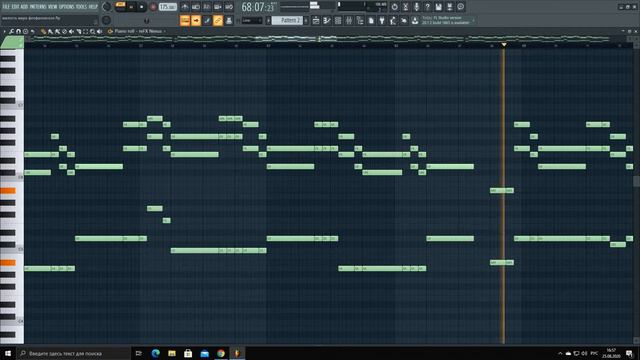Select the Paint brush tool in piano roll

pyautogui.click(x=50, y=31)
